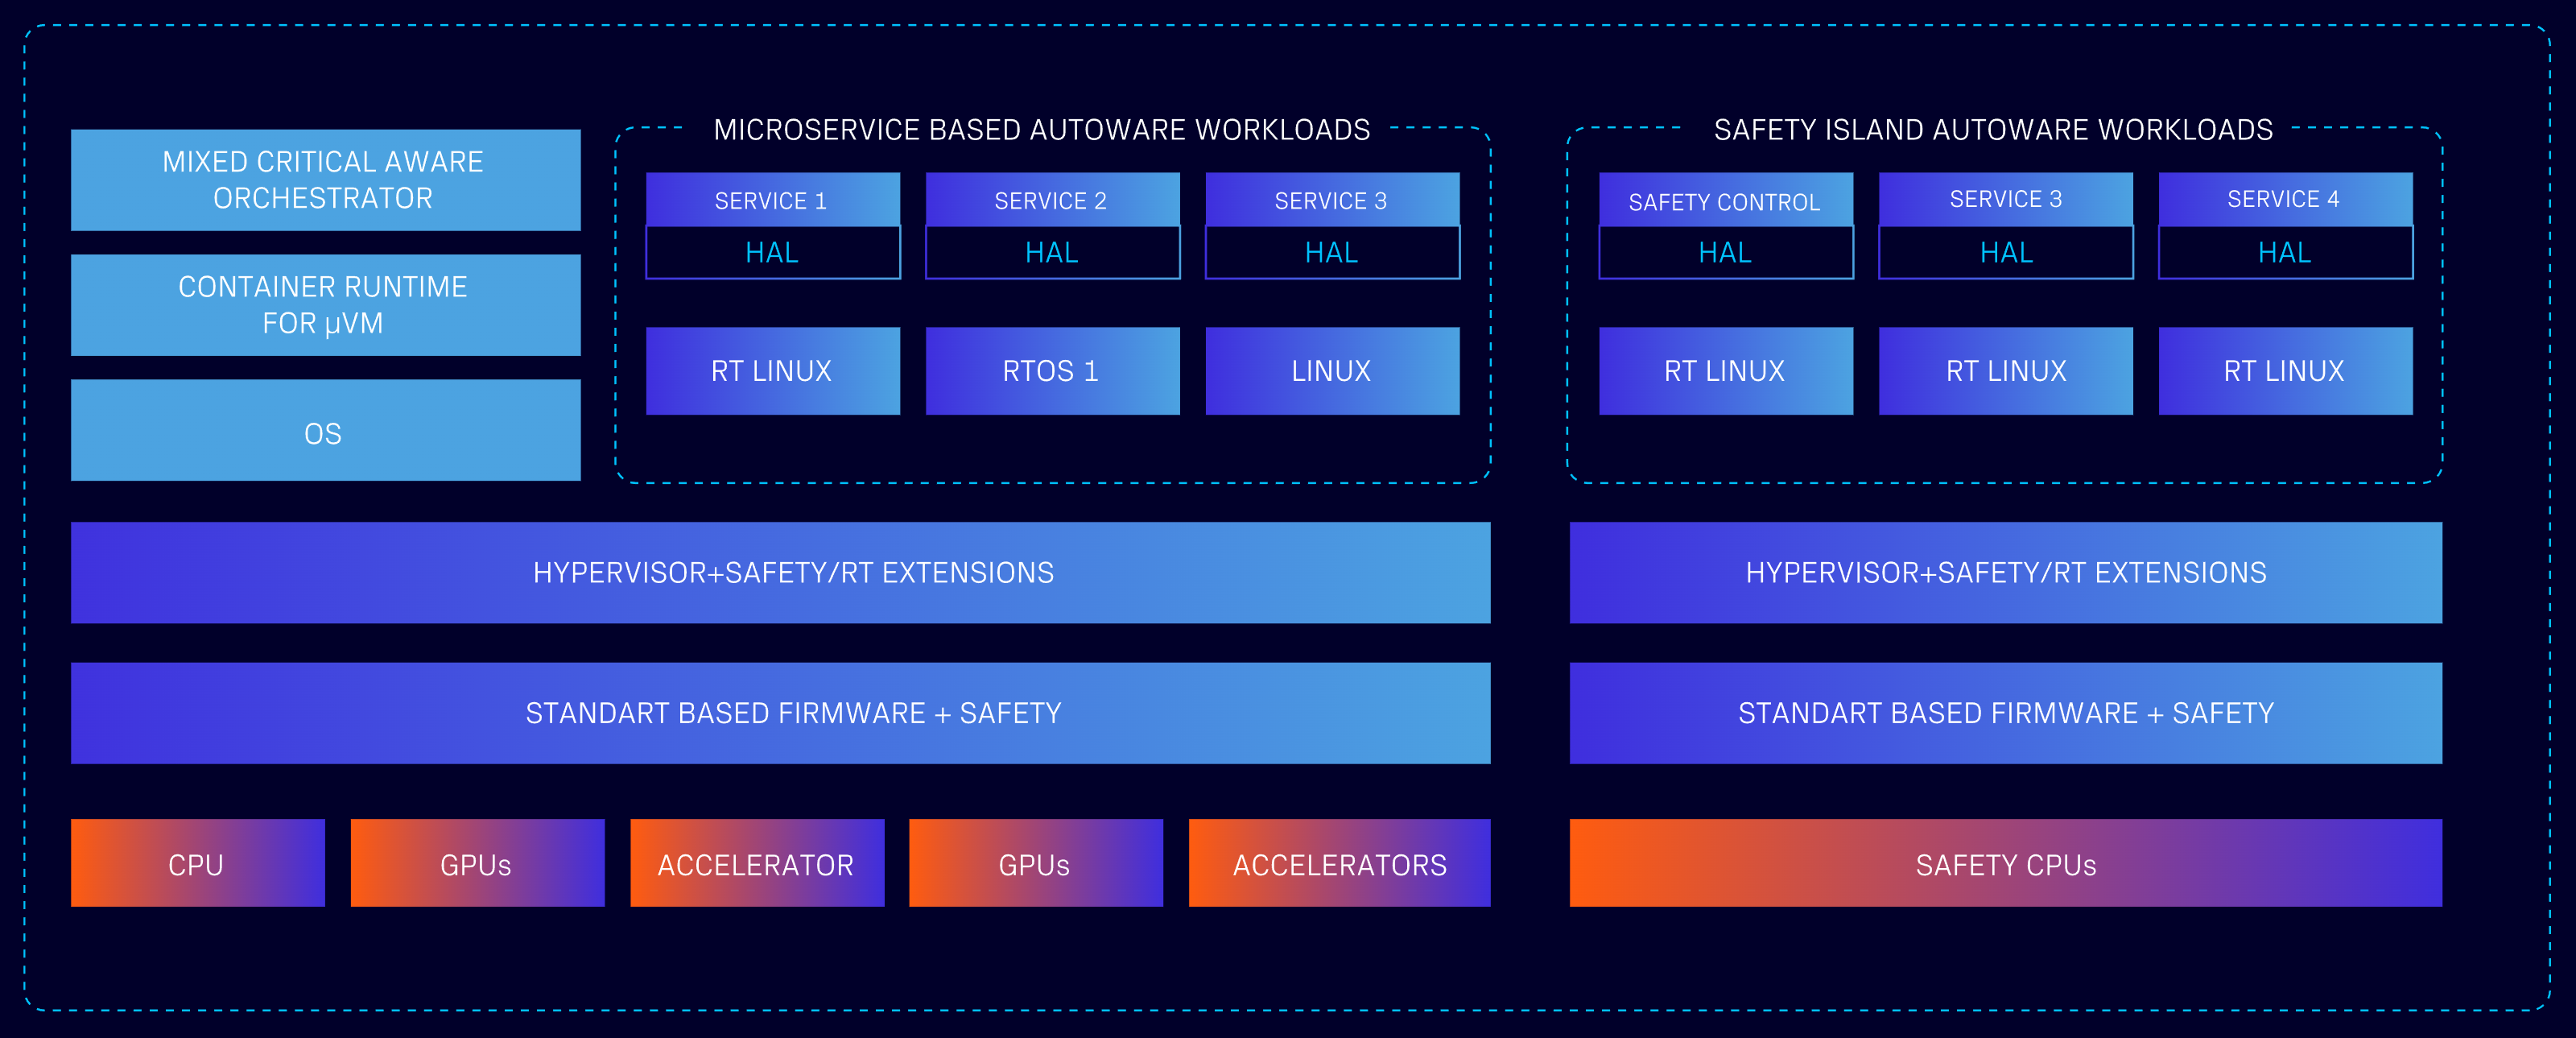The width and height of the screenshot is (2576, 1038).
Task: Click the OS block
Action: [x=325, y=430]
